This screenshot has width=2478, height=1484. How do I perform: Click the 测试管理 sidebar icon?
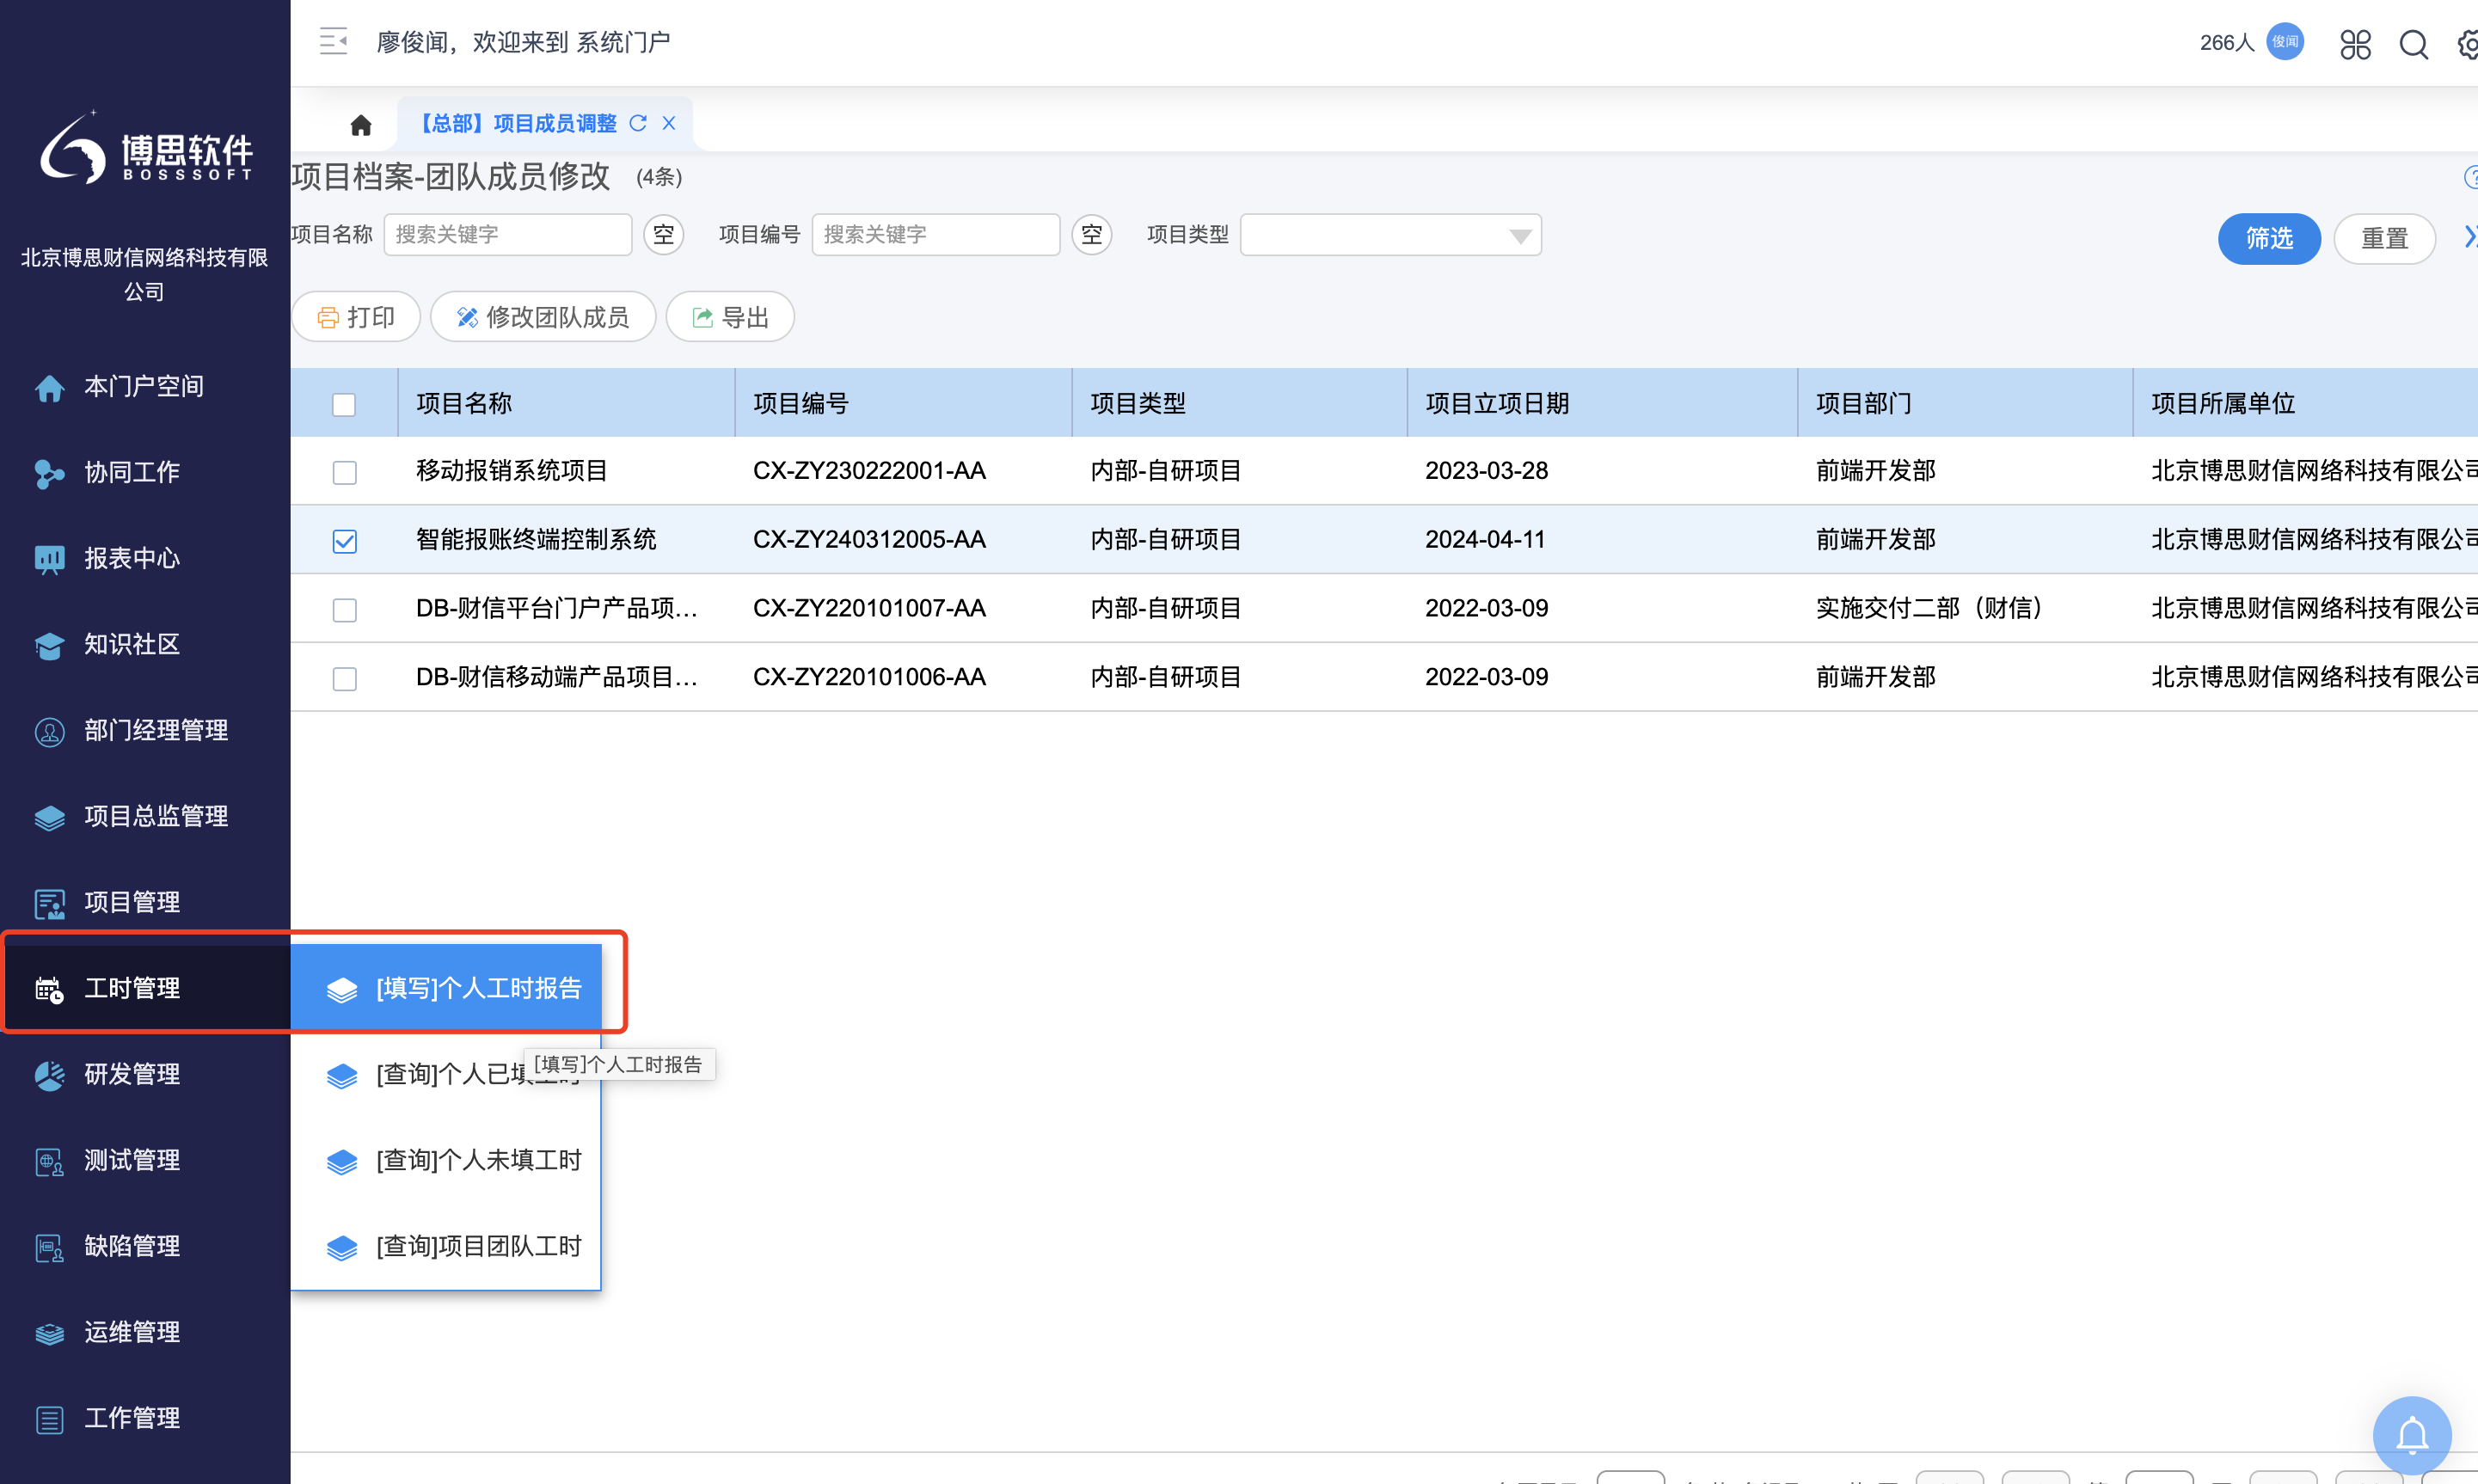click(49, 1161)
